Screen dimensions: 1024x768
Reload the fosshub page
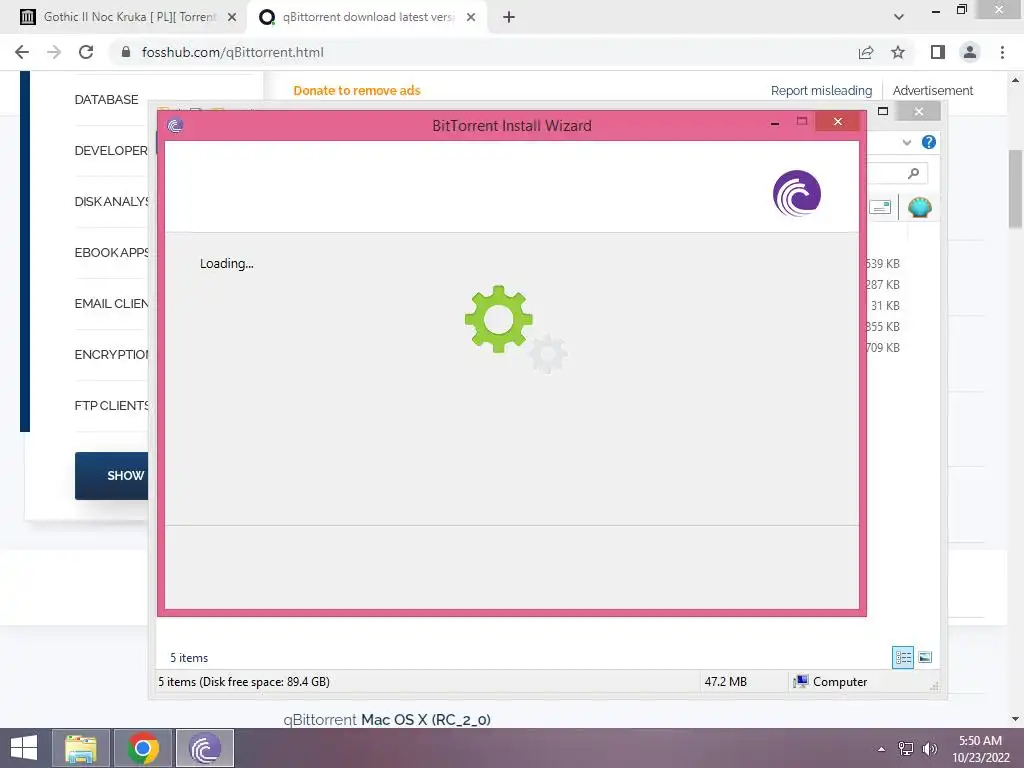(x=86, y=52)
